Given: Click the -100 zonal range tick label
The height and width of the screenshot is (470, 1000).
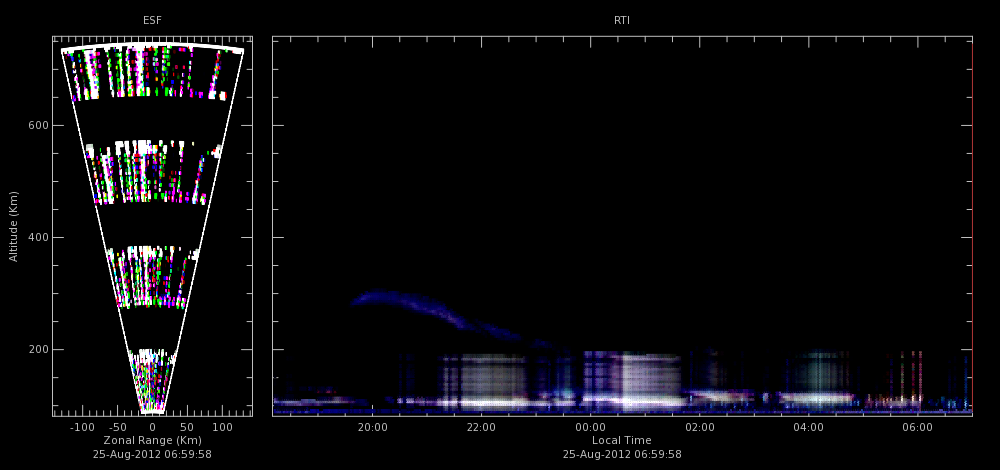Looking at the screenshot, I should coord(80,427).
